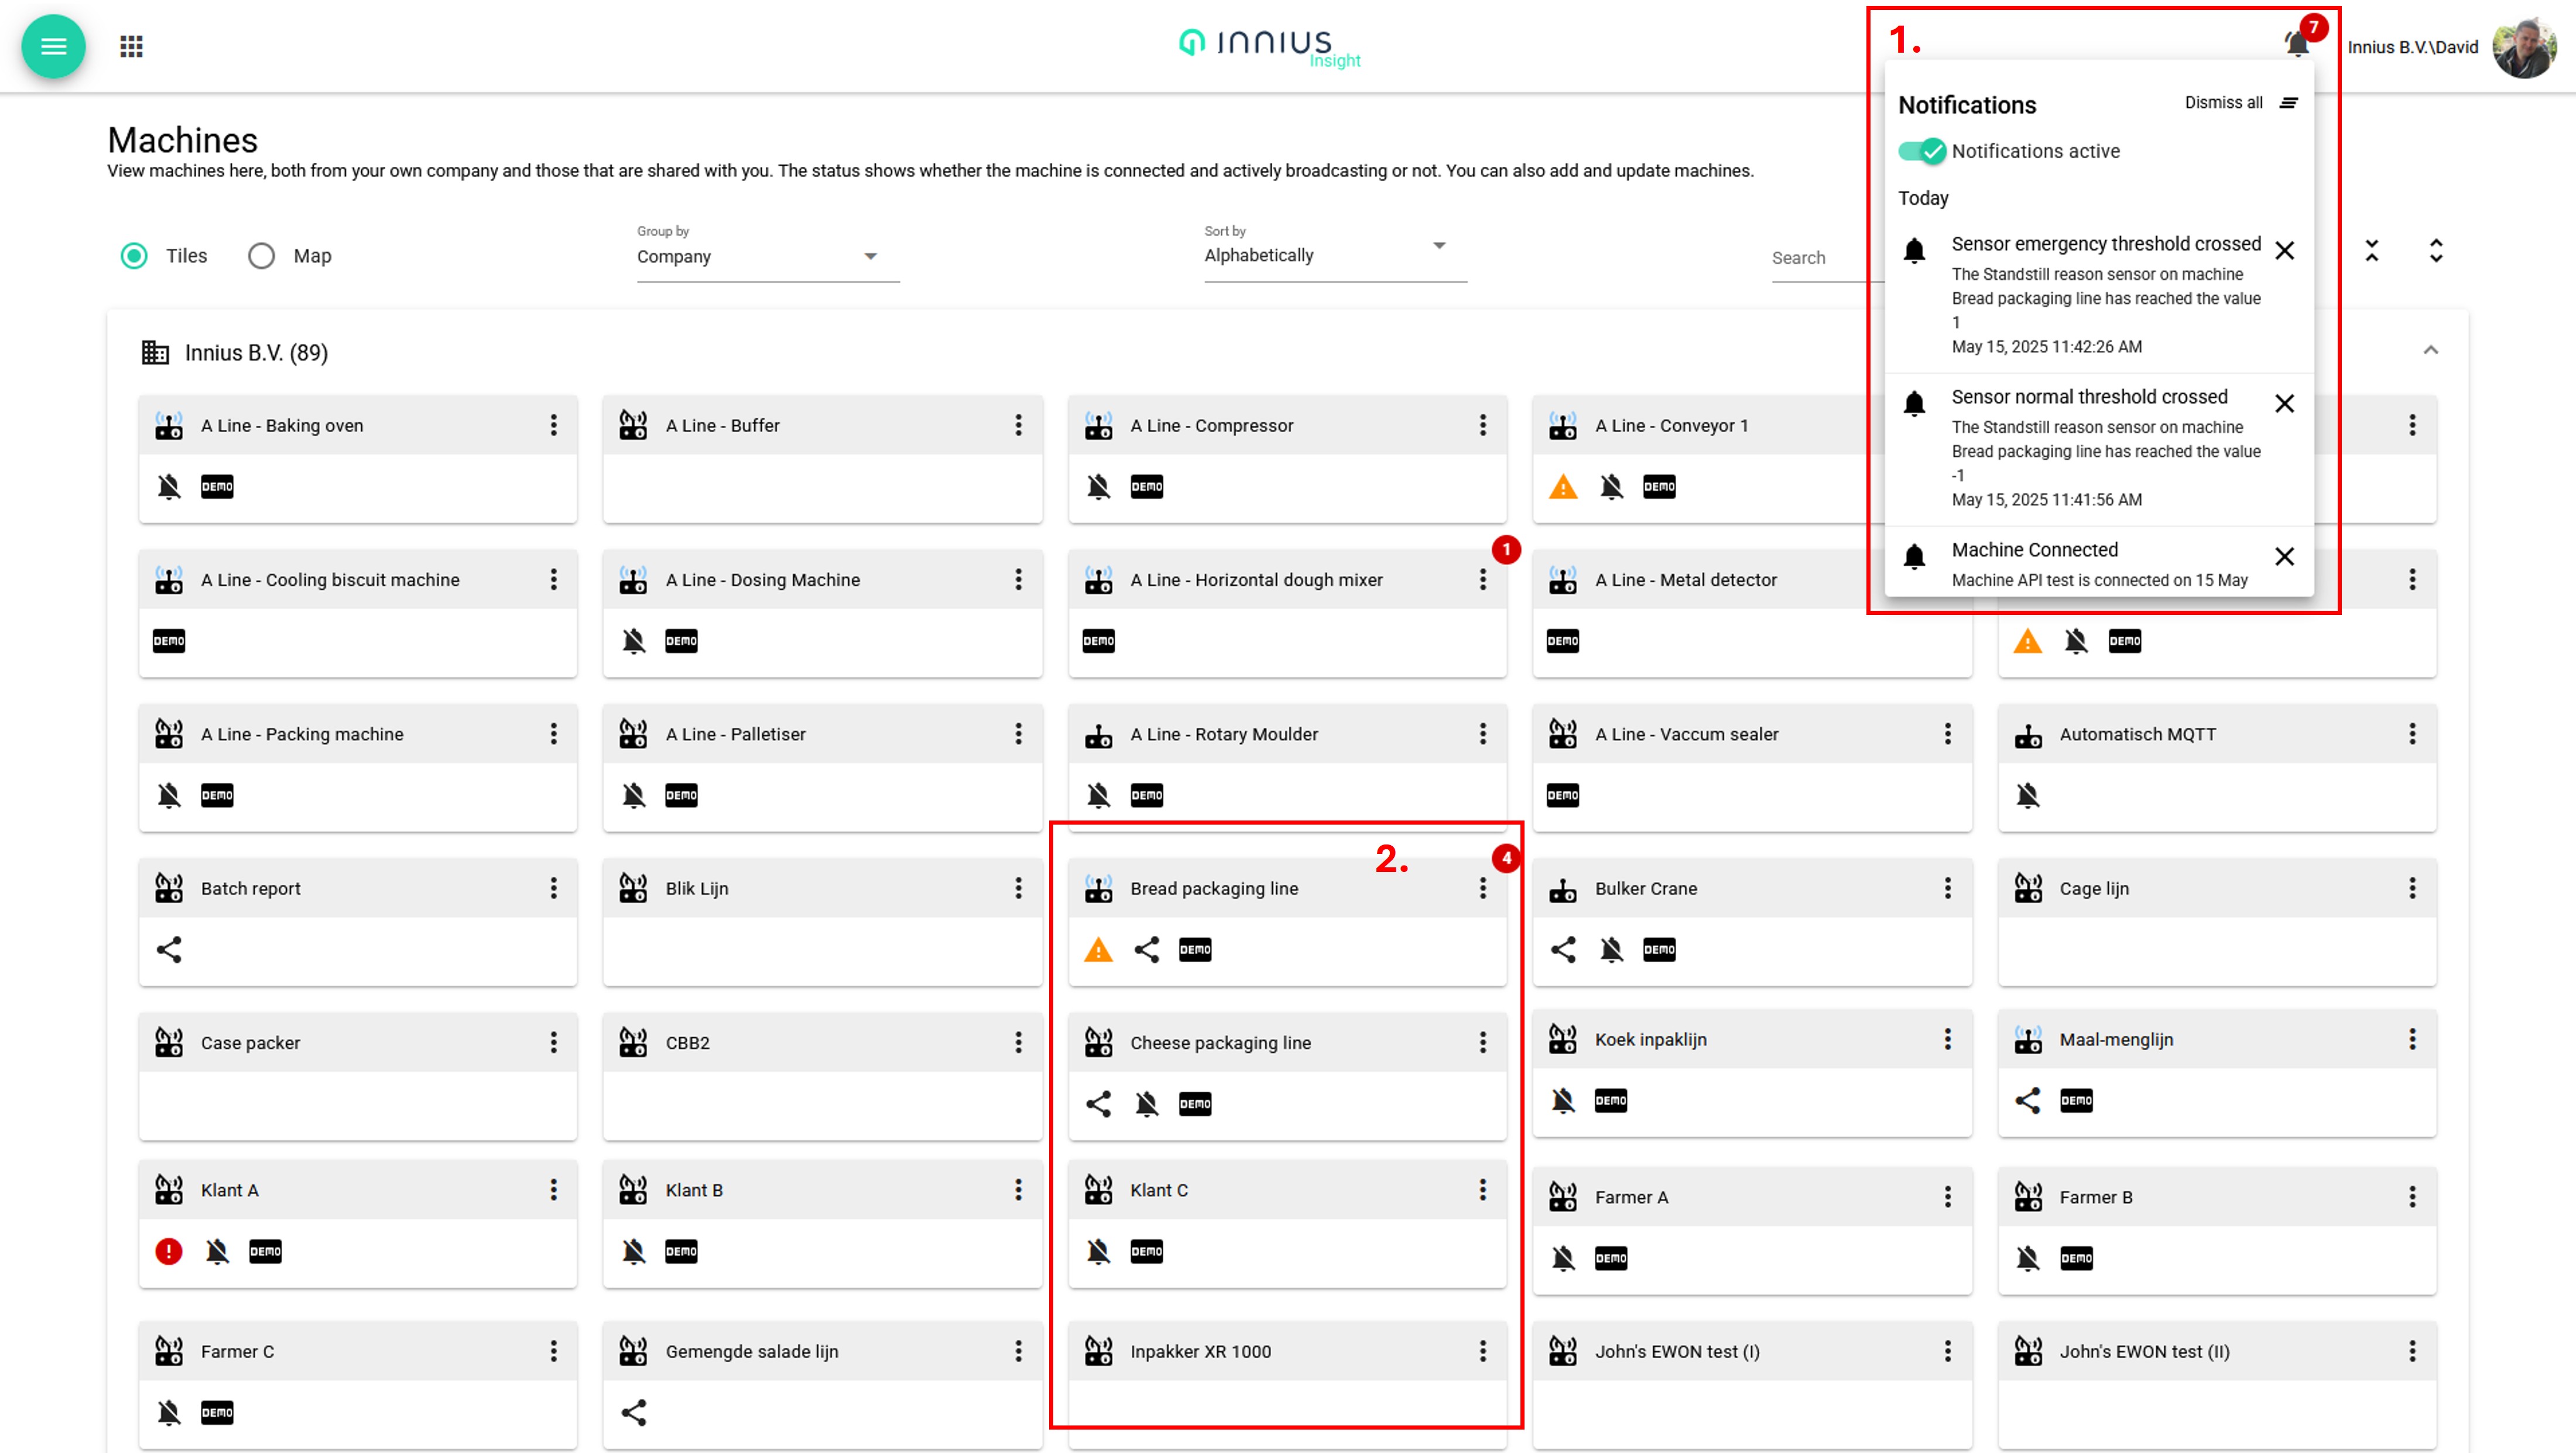Open the John's EWON test (I) tile
The height and width of the screenshot is (1453, 2576).
click(1752, 1385)
